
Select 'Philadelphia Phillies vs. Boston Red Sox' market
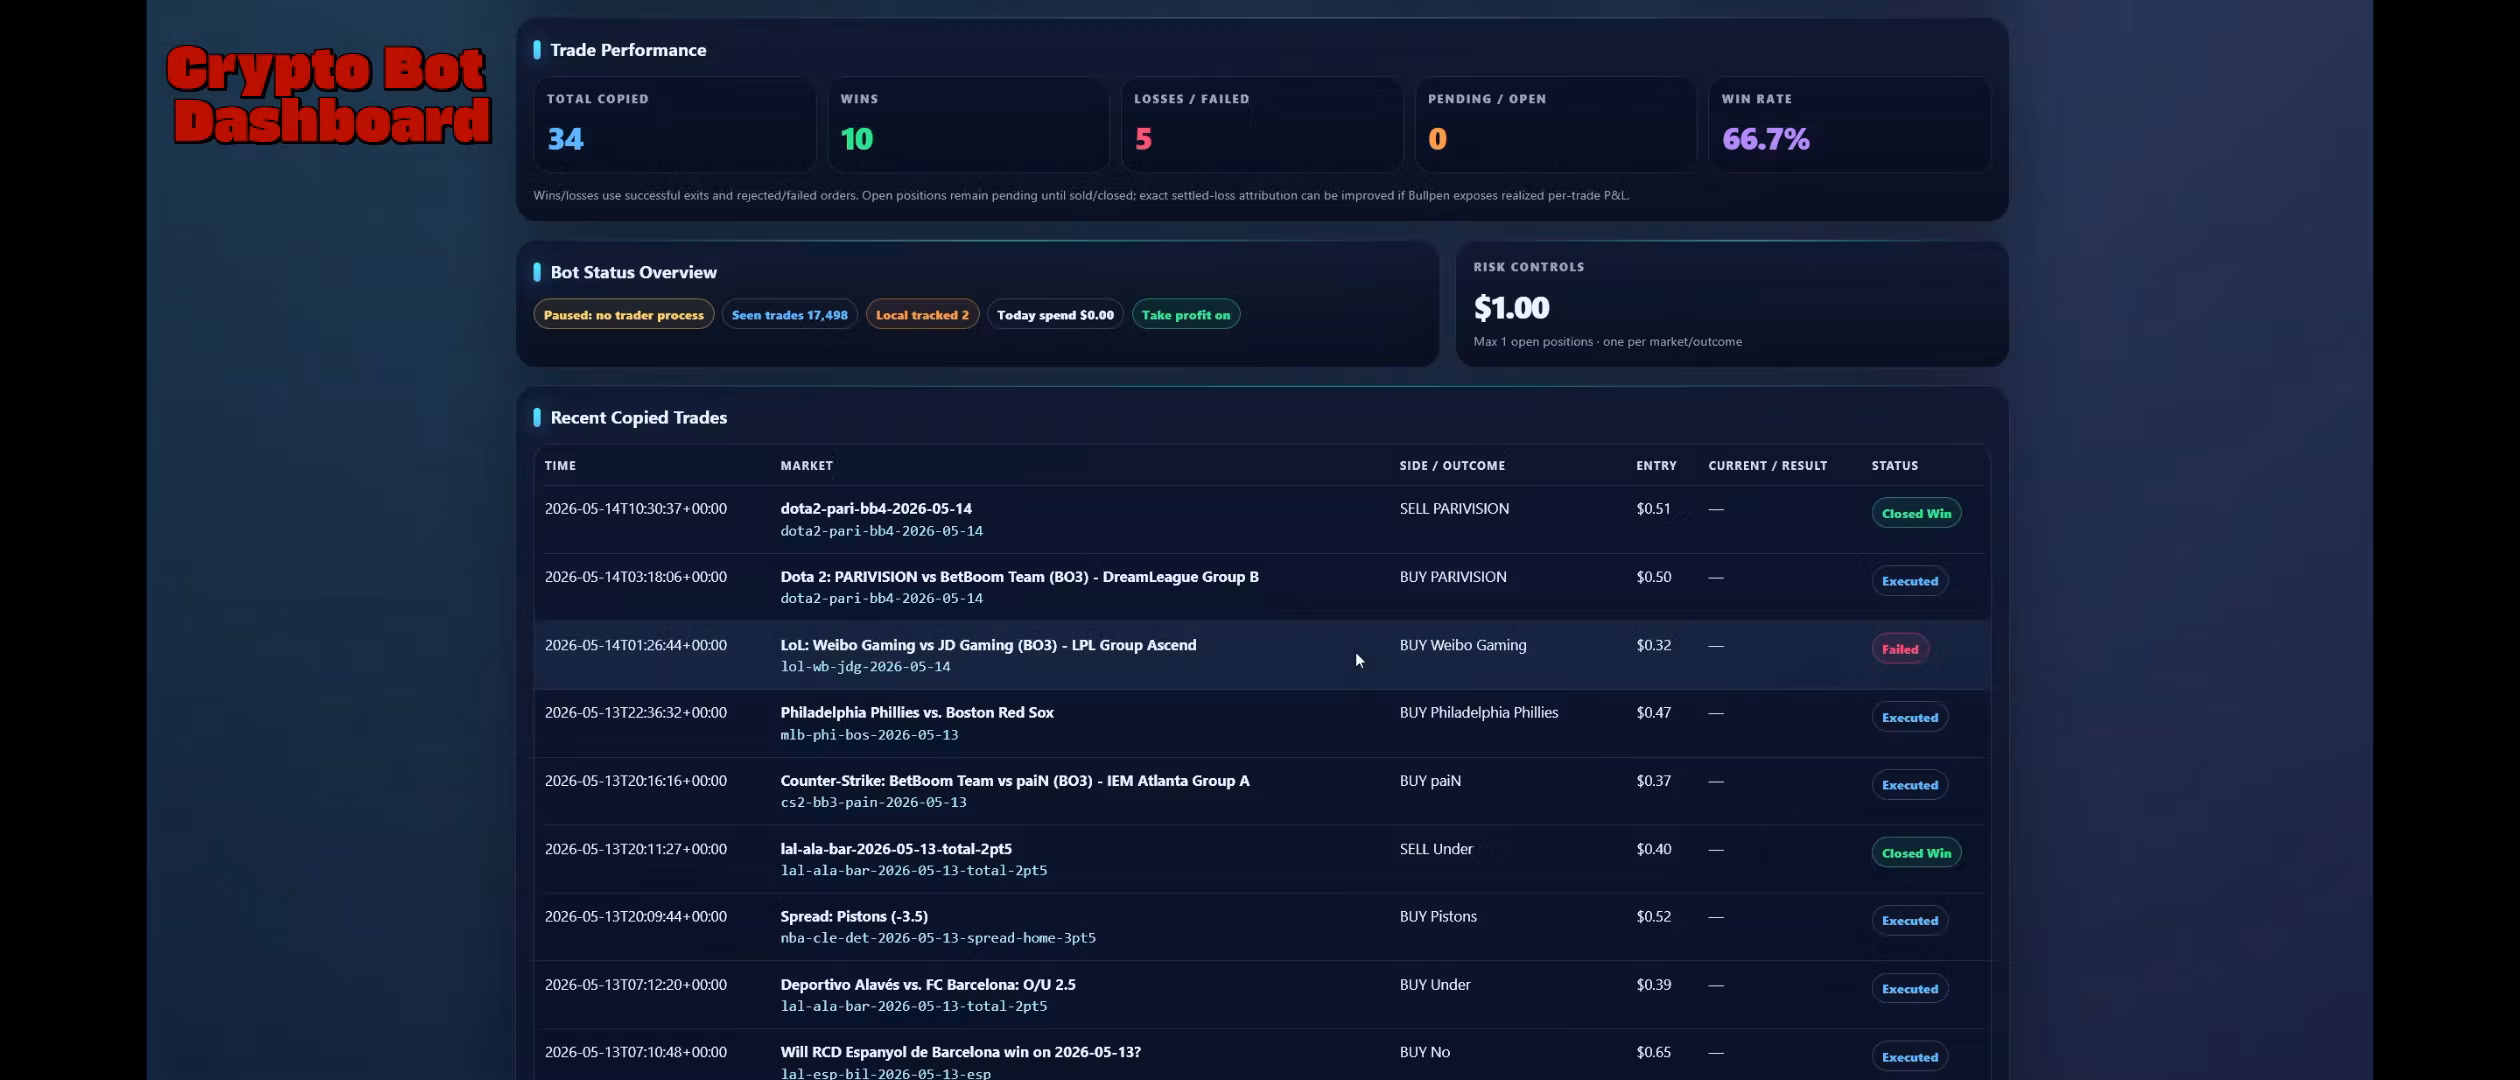click(917, 713)
